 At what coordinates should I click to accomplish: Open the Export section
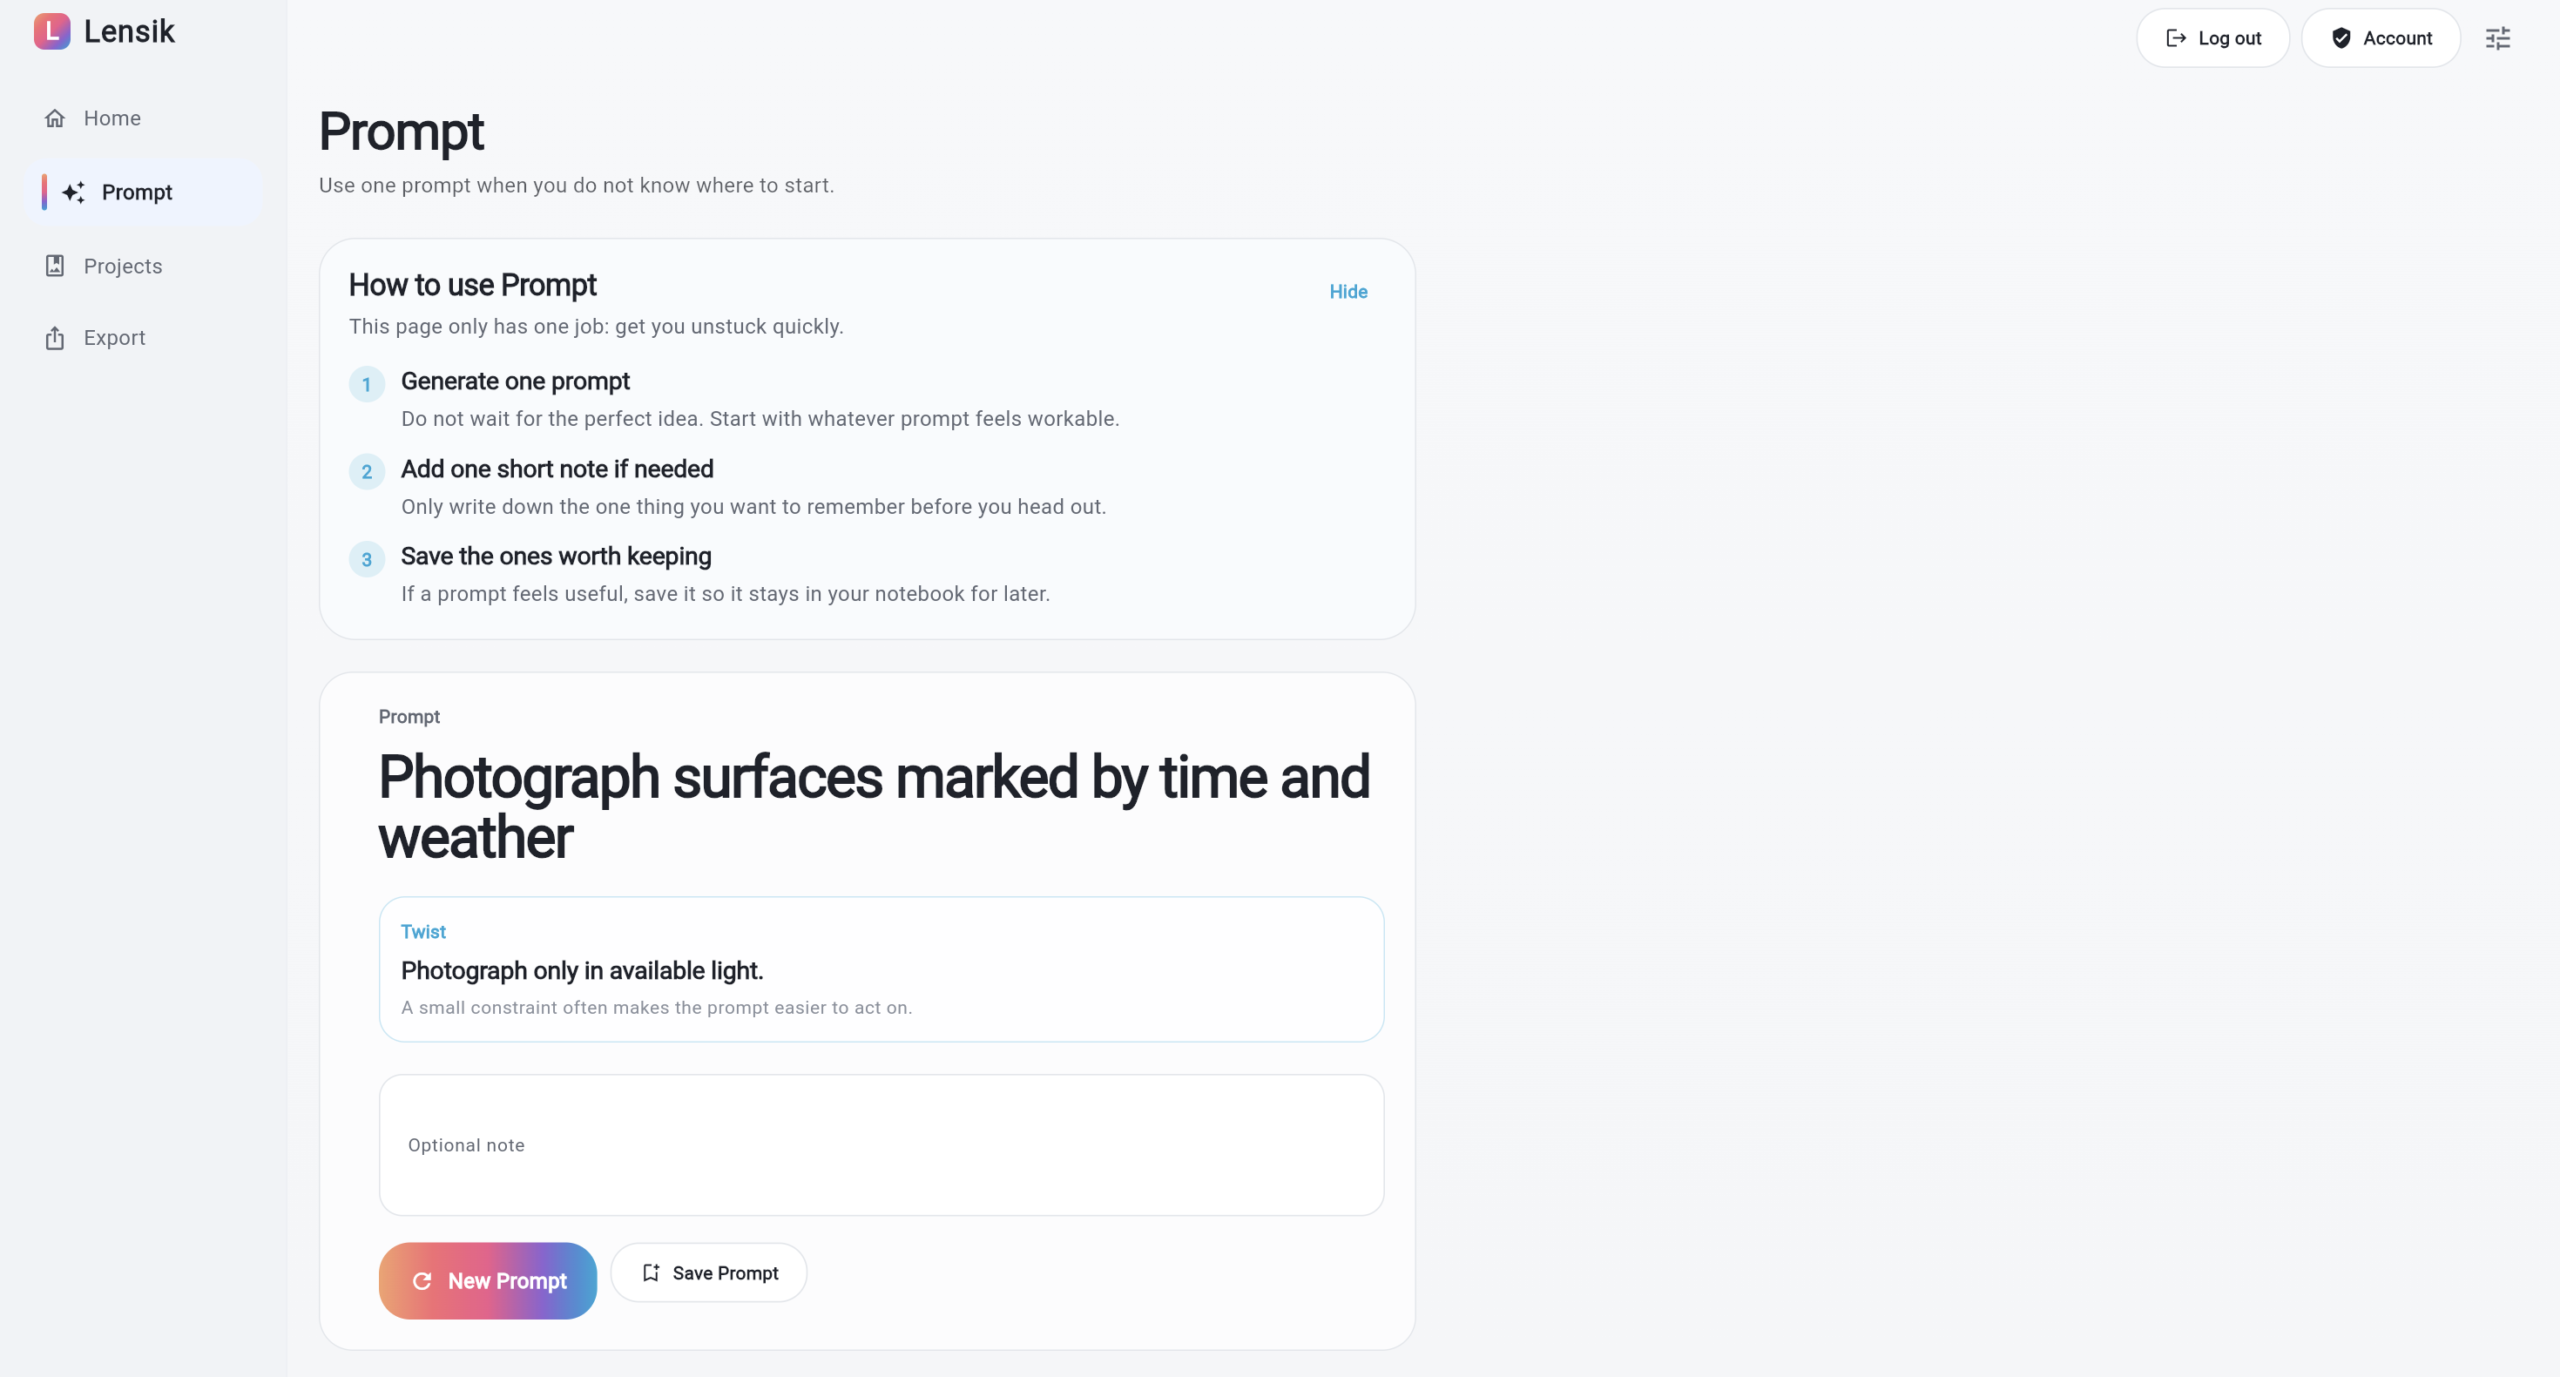[114, 338]
